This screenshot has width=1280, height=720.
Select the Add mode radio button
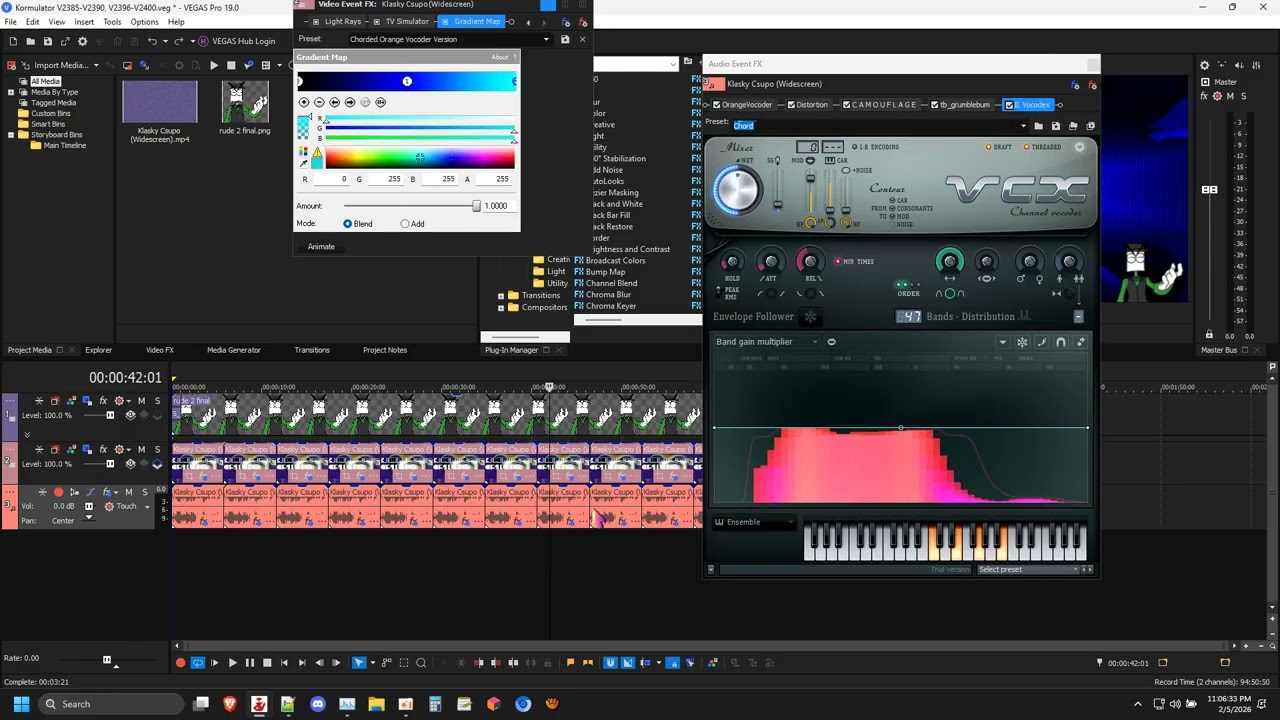pyautogui.click(x=405, y=224)
